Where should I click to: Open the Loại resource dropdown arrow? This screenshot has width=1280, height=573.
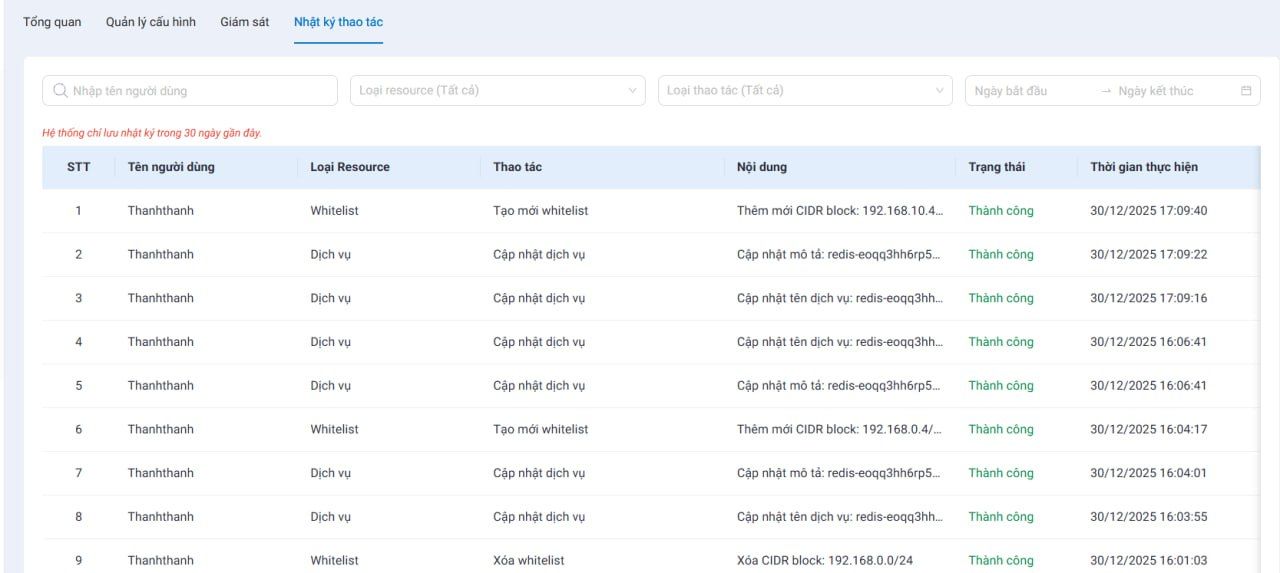point(631,91)
